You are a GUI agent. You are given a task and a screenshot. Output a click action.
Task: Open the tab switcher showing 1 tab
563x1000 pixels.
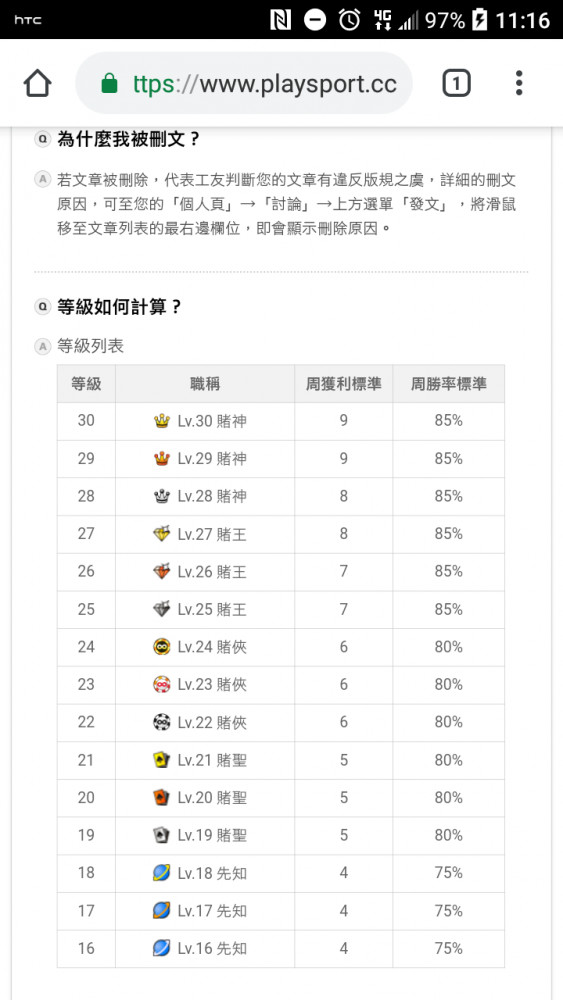[x=457, y=84]
